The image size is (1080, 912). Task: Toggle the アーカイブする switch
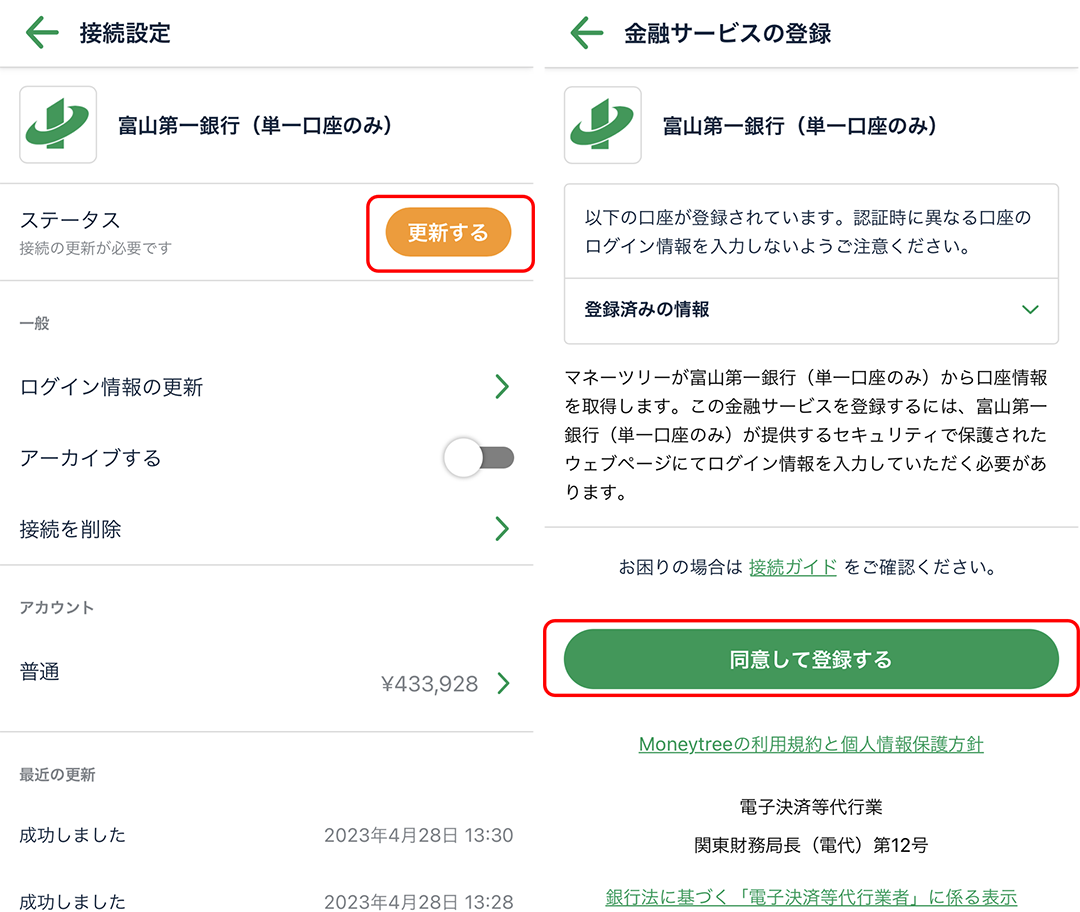479,458
